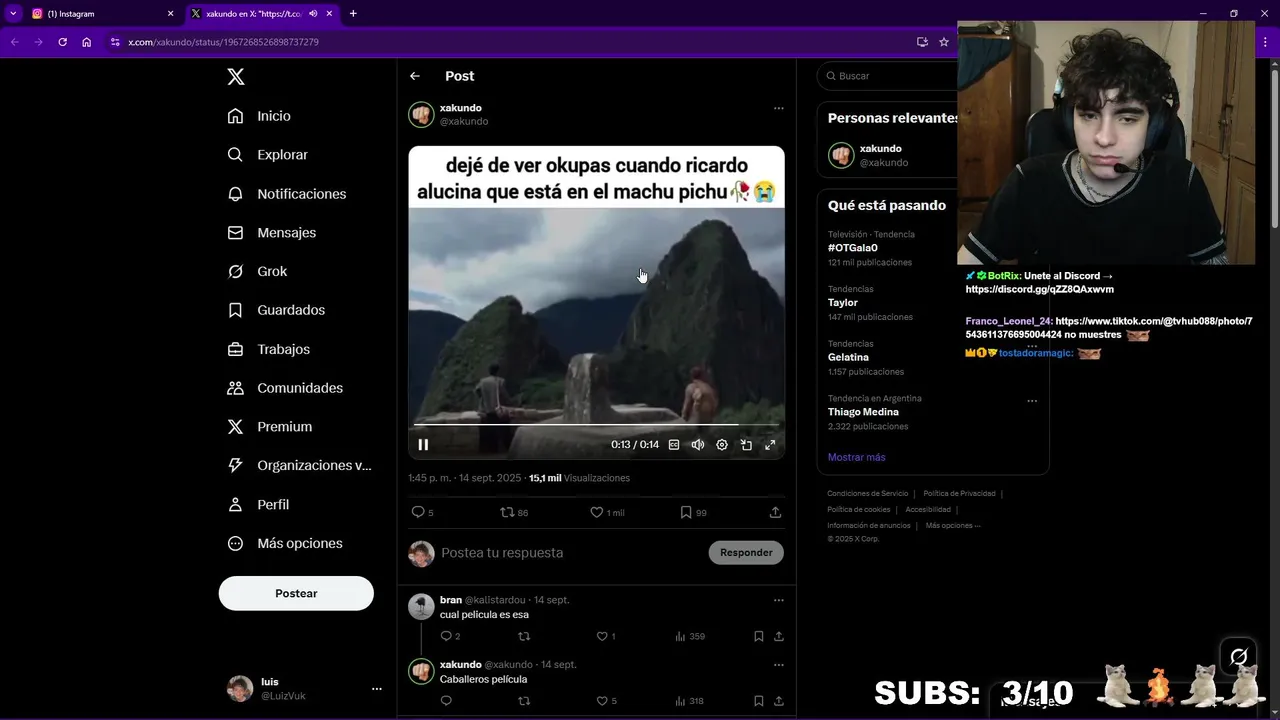1280x720 pixels.
Task: Open Mensajes page
Action: 271,233
